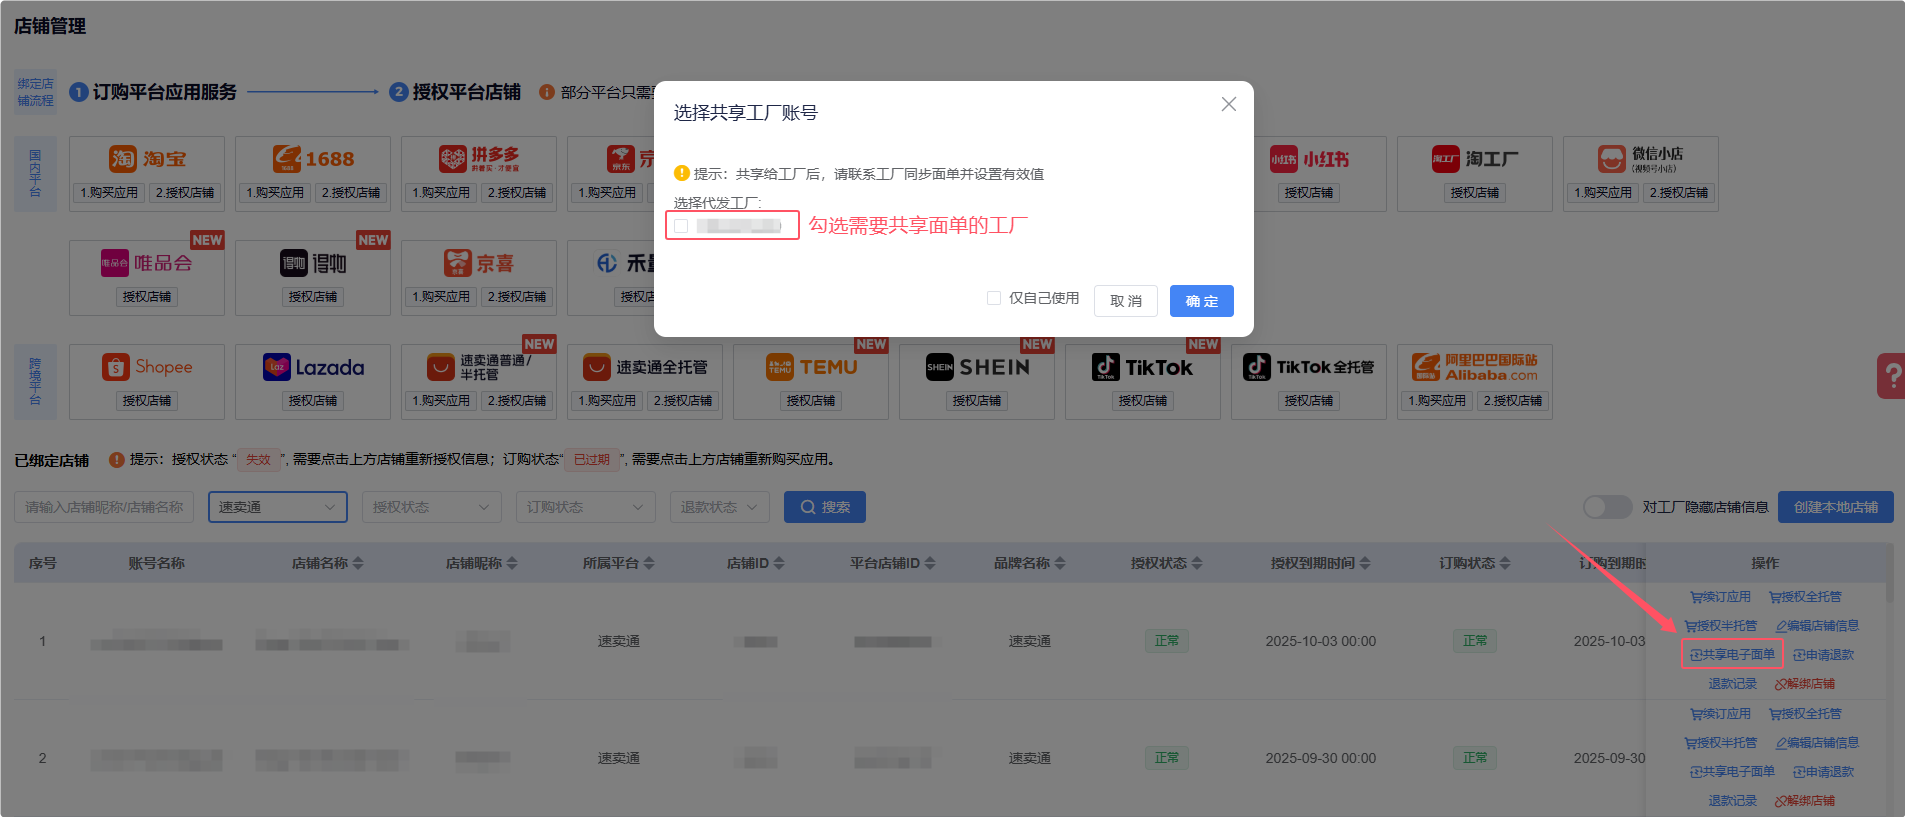Click the 搜索 button
The width and height of the screenshot is (1905, 817).
(x=825, y=507)
